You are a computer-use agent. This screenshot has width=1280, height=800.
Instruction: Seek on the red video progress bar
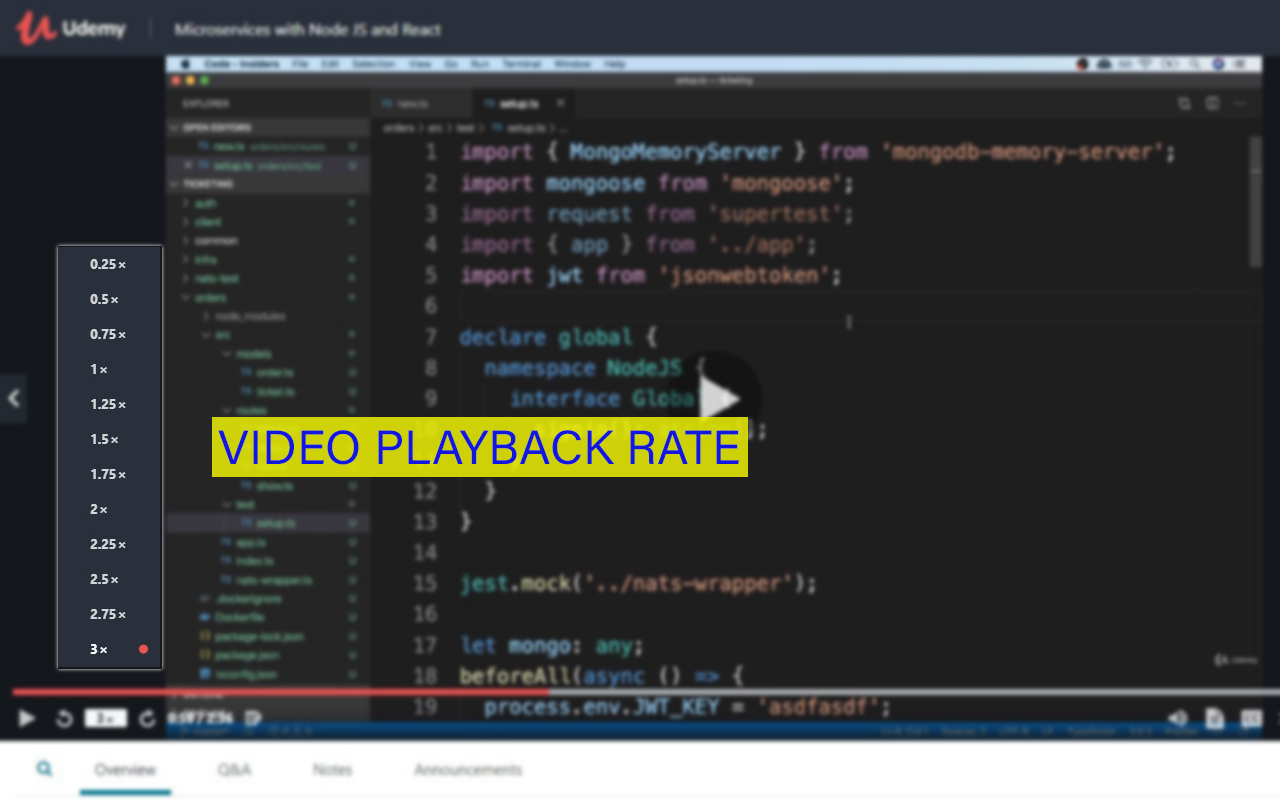click(x=646, y=691)
